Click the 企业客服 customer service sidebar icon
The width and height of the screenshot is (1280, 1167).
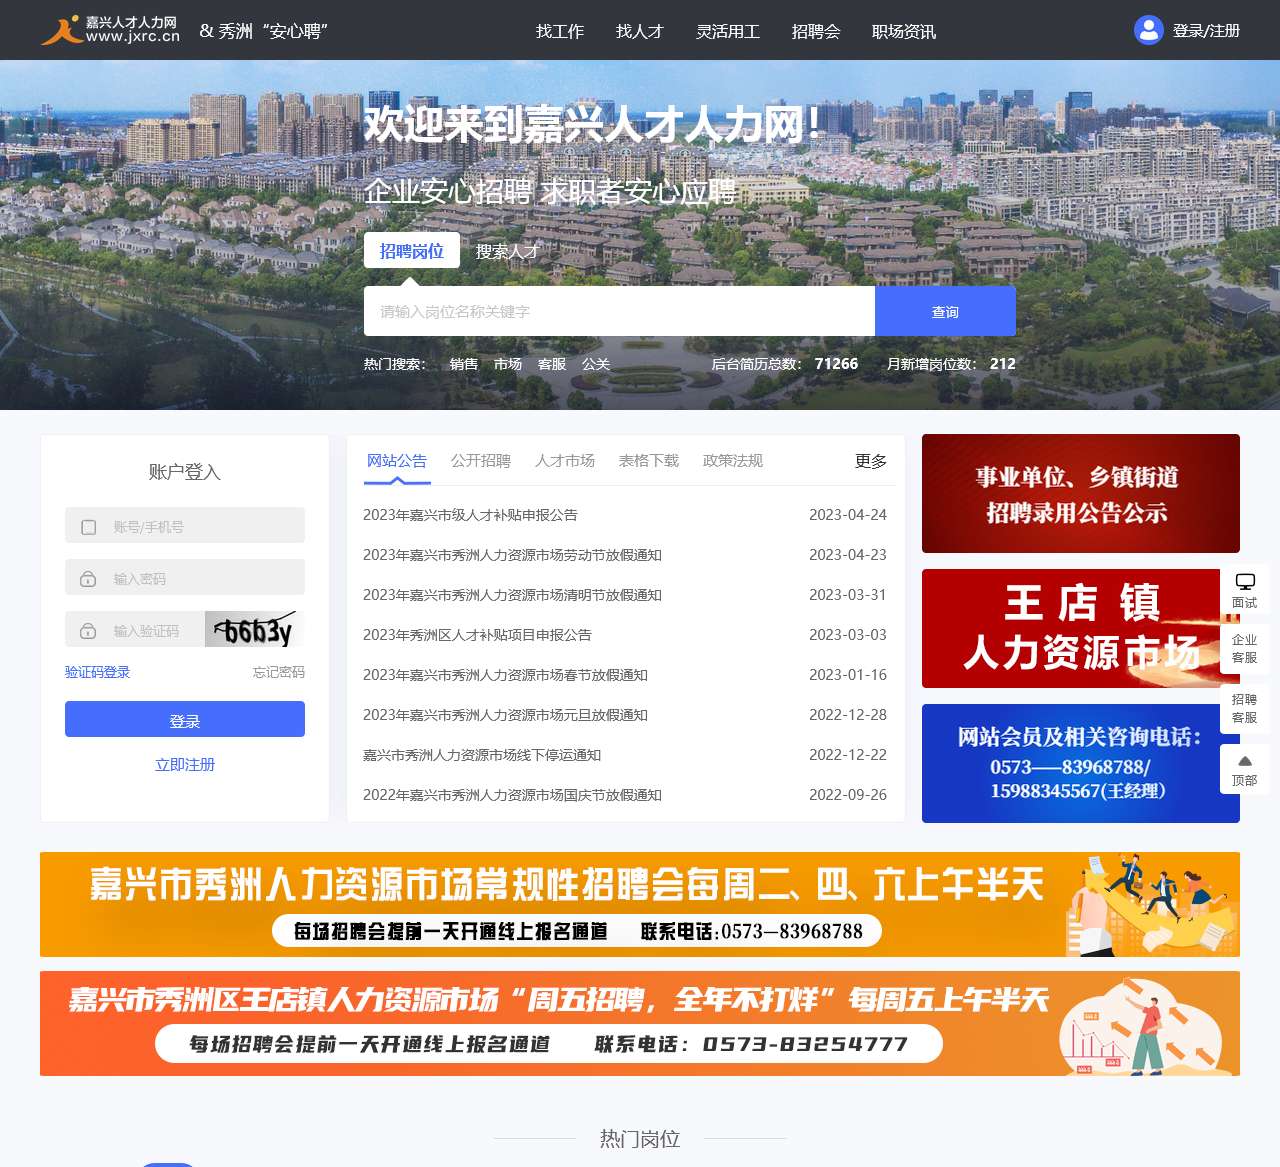(1244, 650)
